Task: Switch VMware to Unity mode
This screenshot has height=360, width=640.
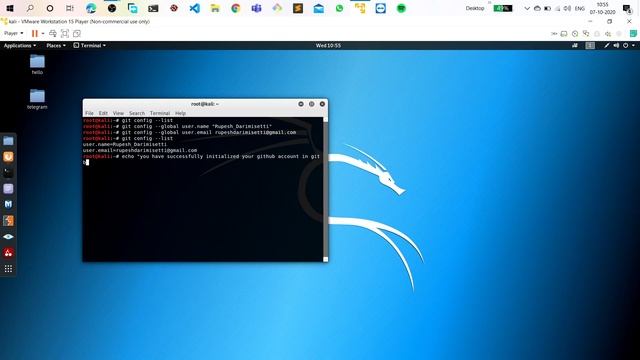Action: pos(77,33)
